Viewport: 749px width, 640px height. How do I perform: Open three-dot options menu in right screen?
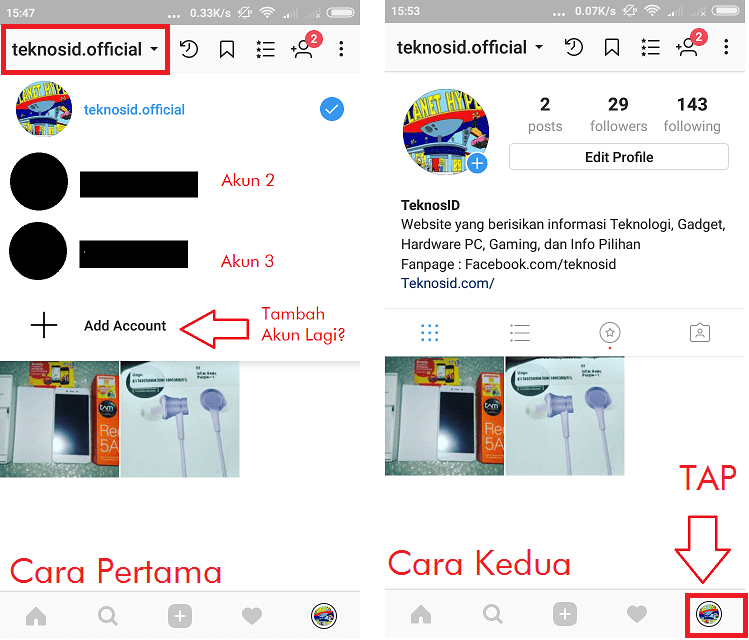[726, 47]
